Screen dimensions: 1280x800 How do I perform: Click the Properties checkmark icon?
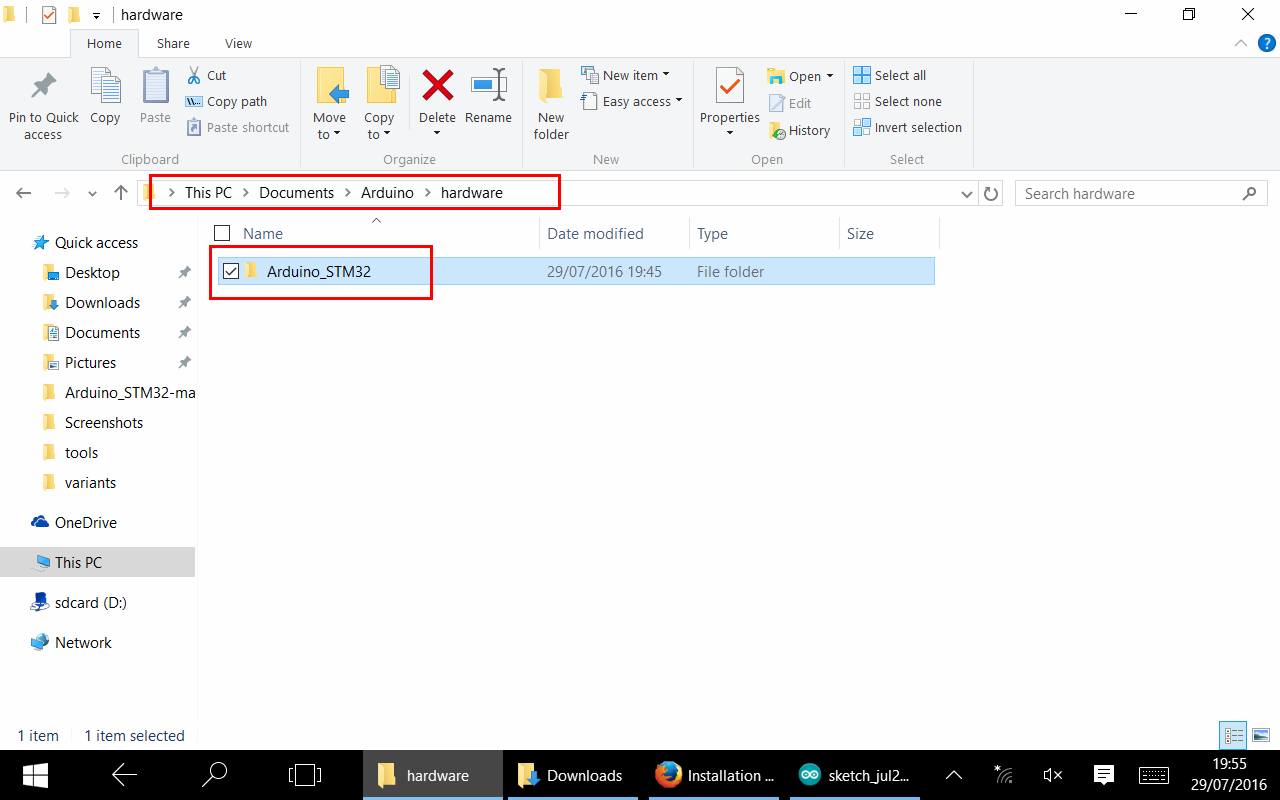tap(729, 87)
